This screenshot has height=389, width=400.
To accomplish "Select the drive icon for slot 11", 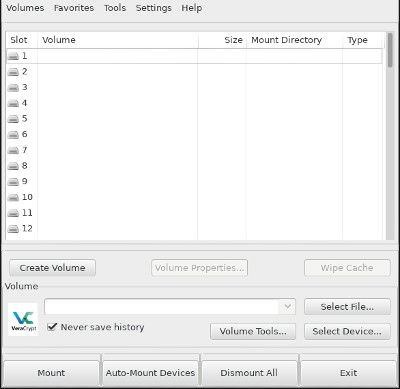I will pyautogui.click(x=13, y=213).
